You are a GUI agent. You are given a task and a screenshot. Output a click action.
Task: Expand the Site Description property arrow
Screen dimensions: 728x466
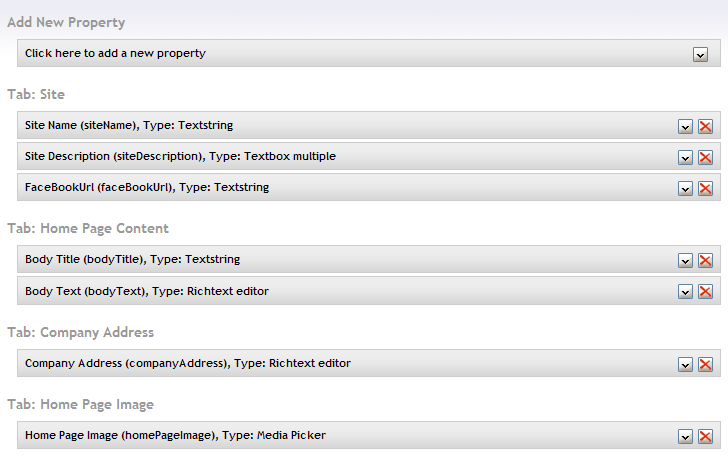click(x=685, y=157)
